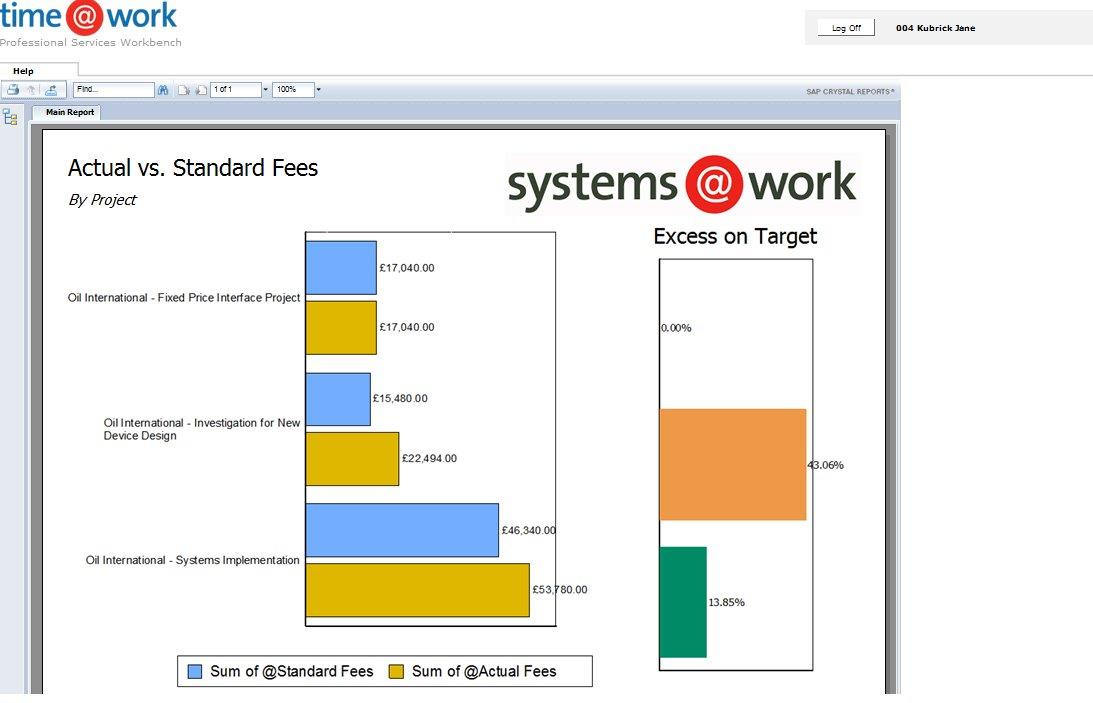Click the greyed-out up-arrow toolbar icon
This screenshot has width=1093, height=703.
(x=31, y=90)
